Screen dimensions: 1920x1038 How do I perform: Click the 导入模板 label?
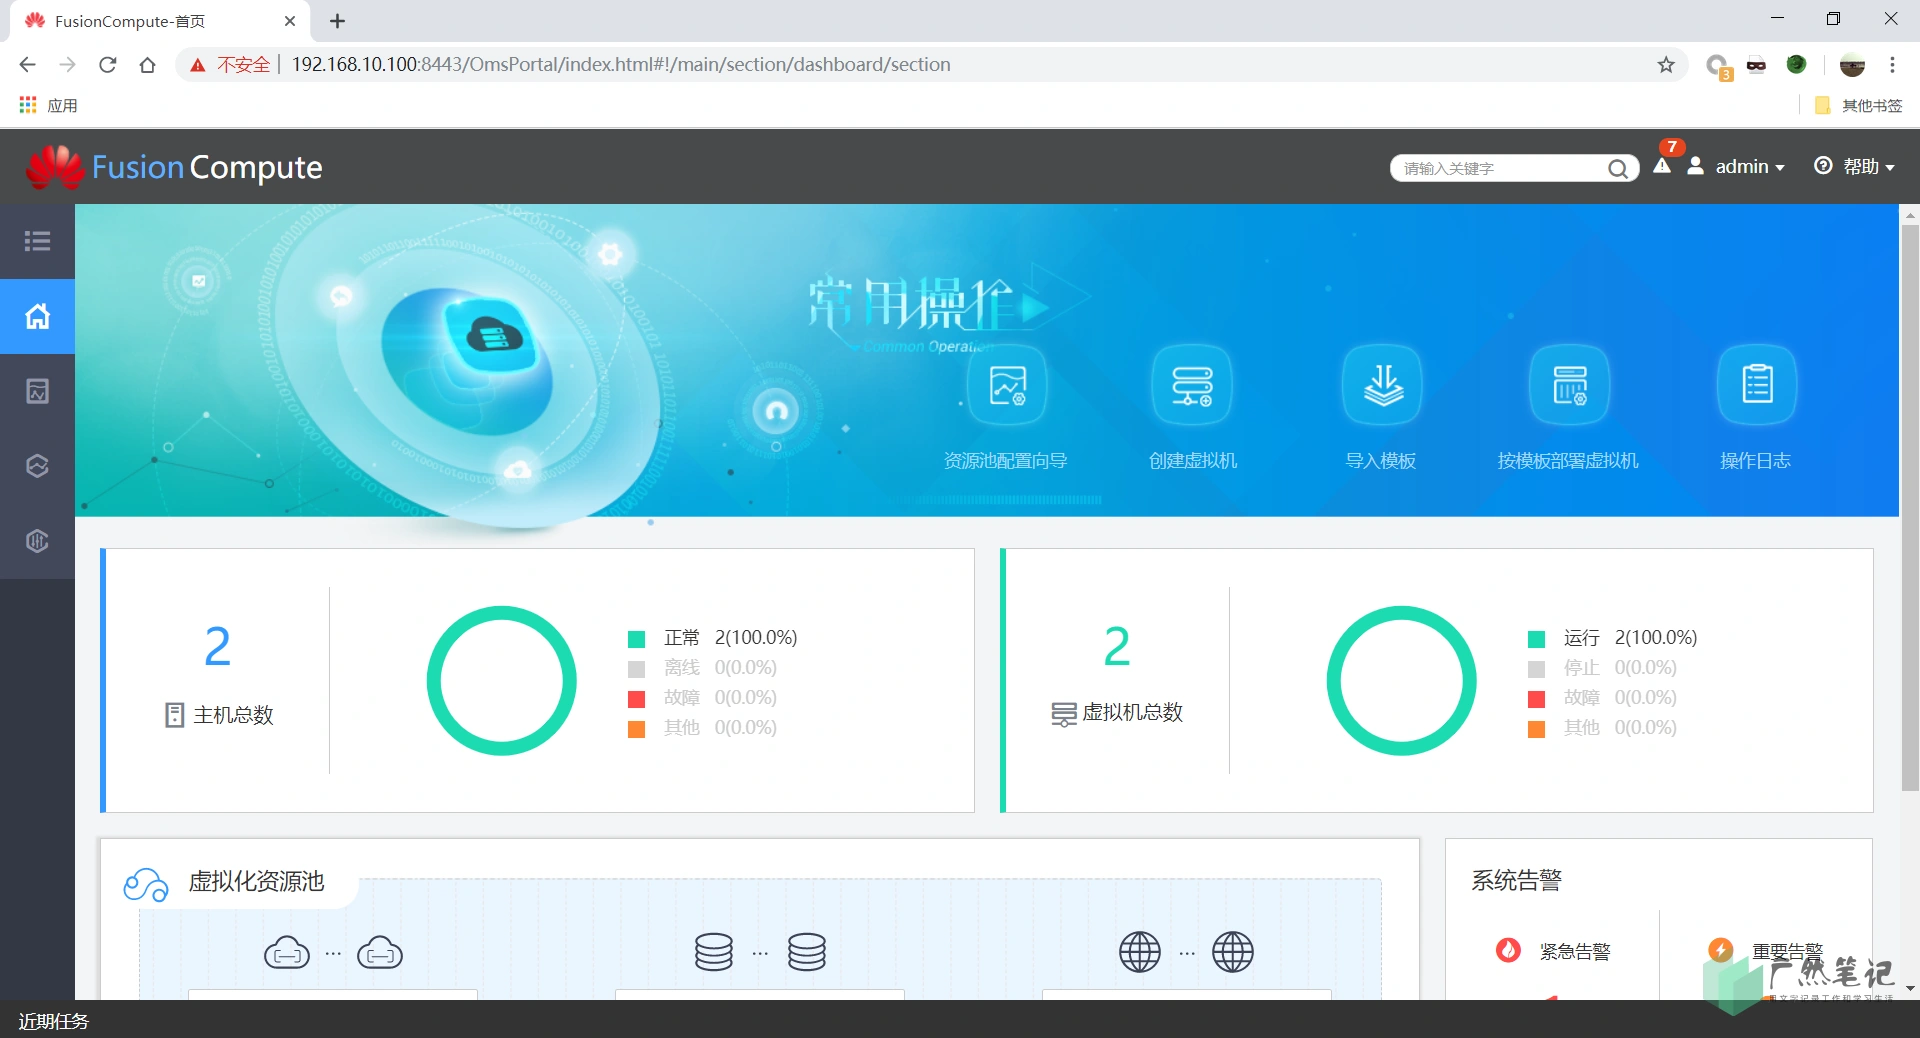click(x=1381, y=461)
